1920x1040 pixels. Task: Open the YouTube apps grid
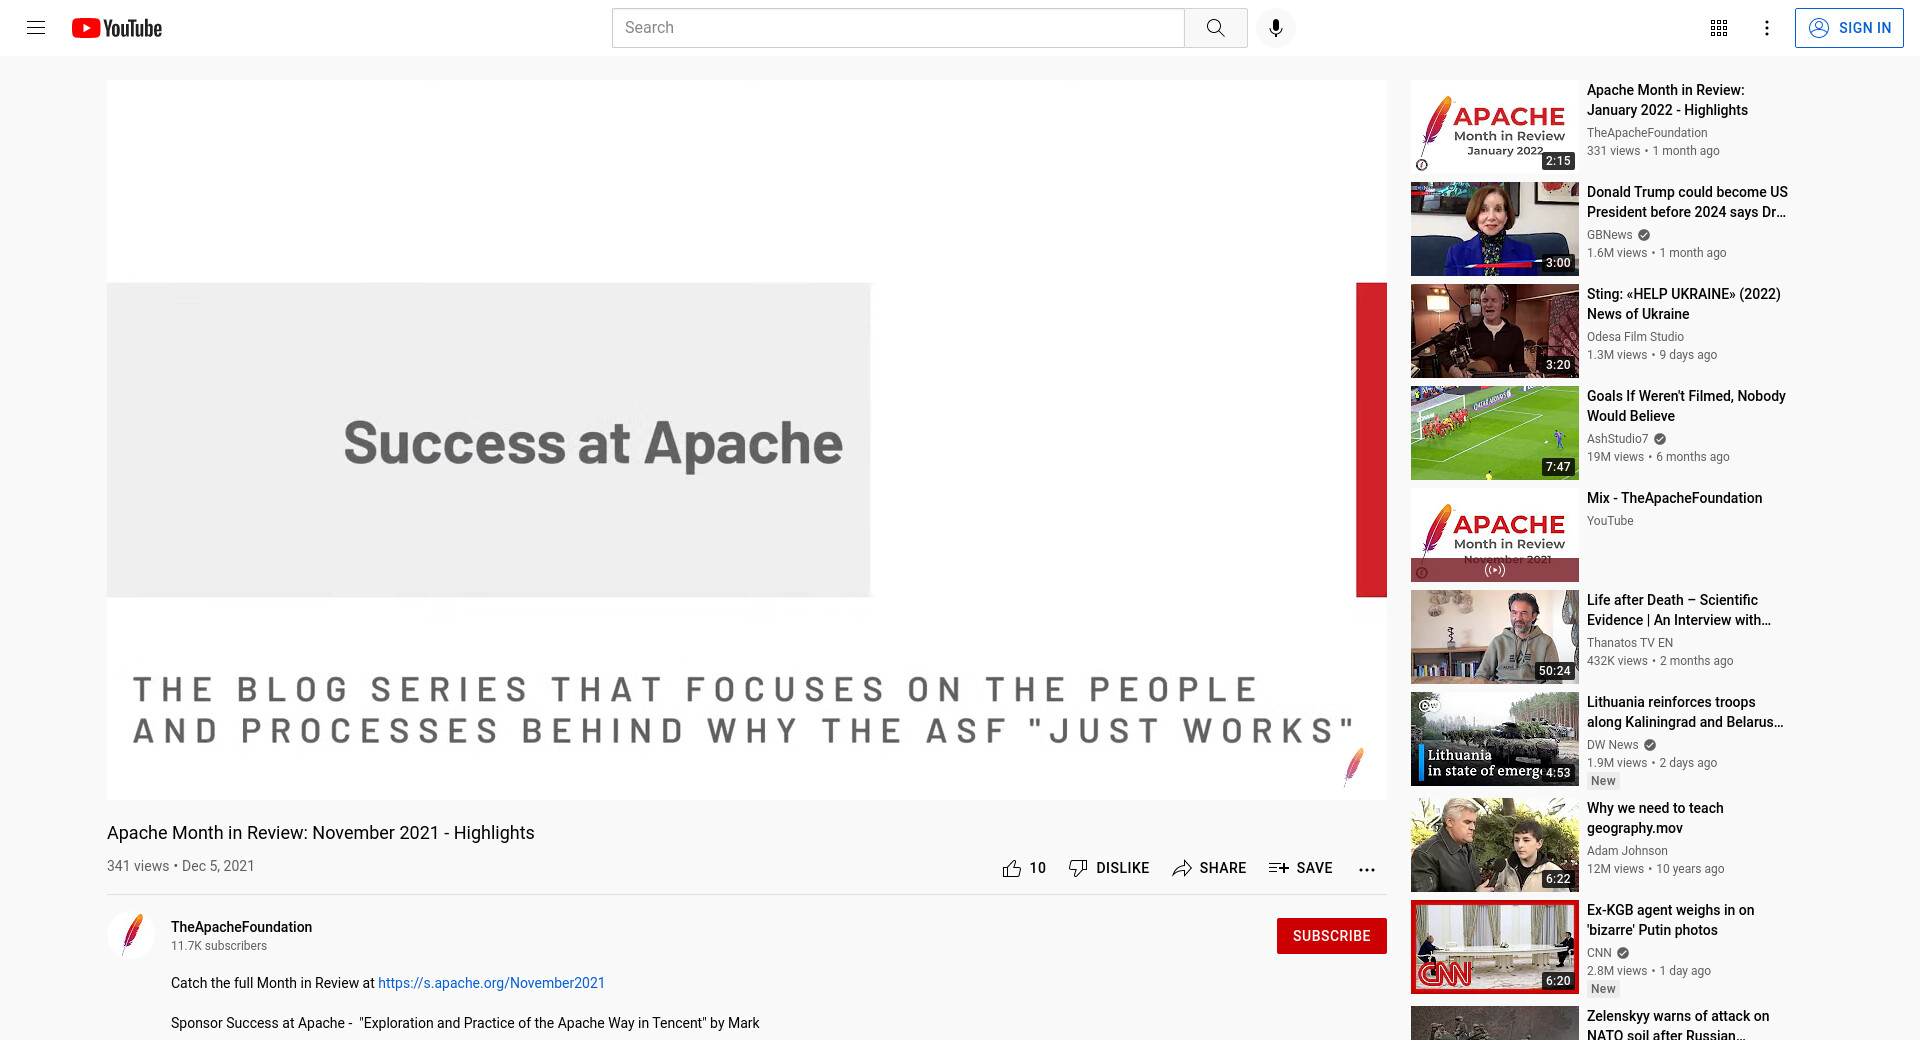click(1719, 28)
